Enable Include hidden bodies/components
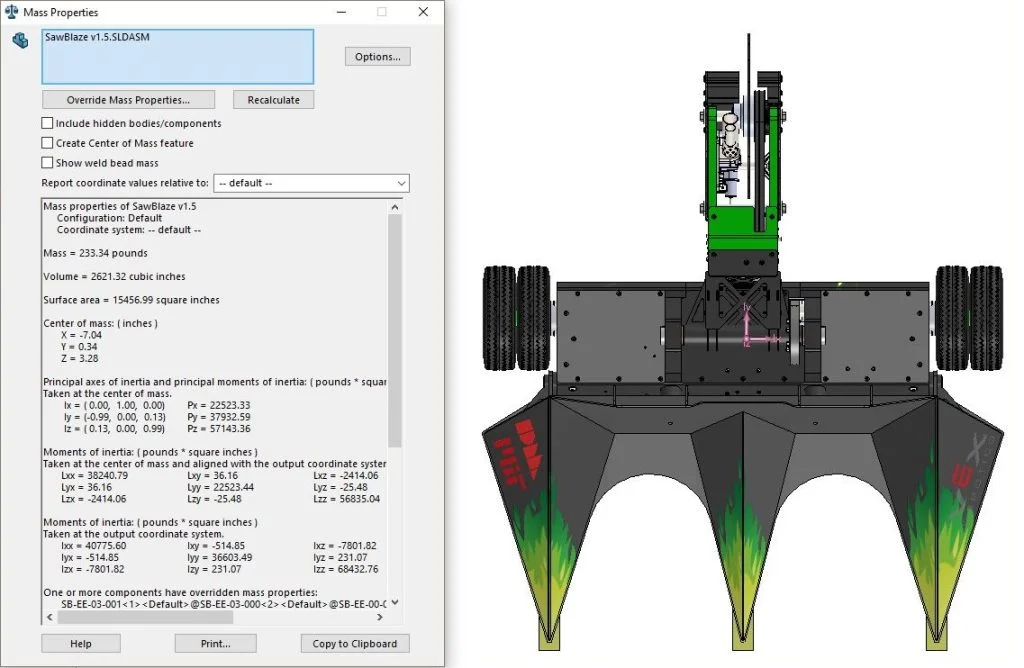Image resolution: width=1024 pixels, height=668 pixels. (47, 124)
